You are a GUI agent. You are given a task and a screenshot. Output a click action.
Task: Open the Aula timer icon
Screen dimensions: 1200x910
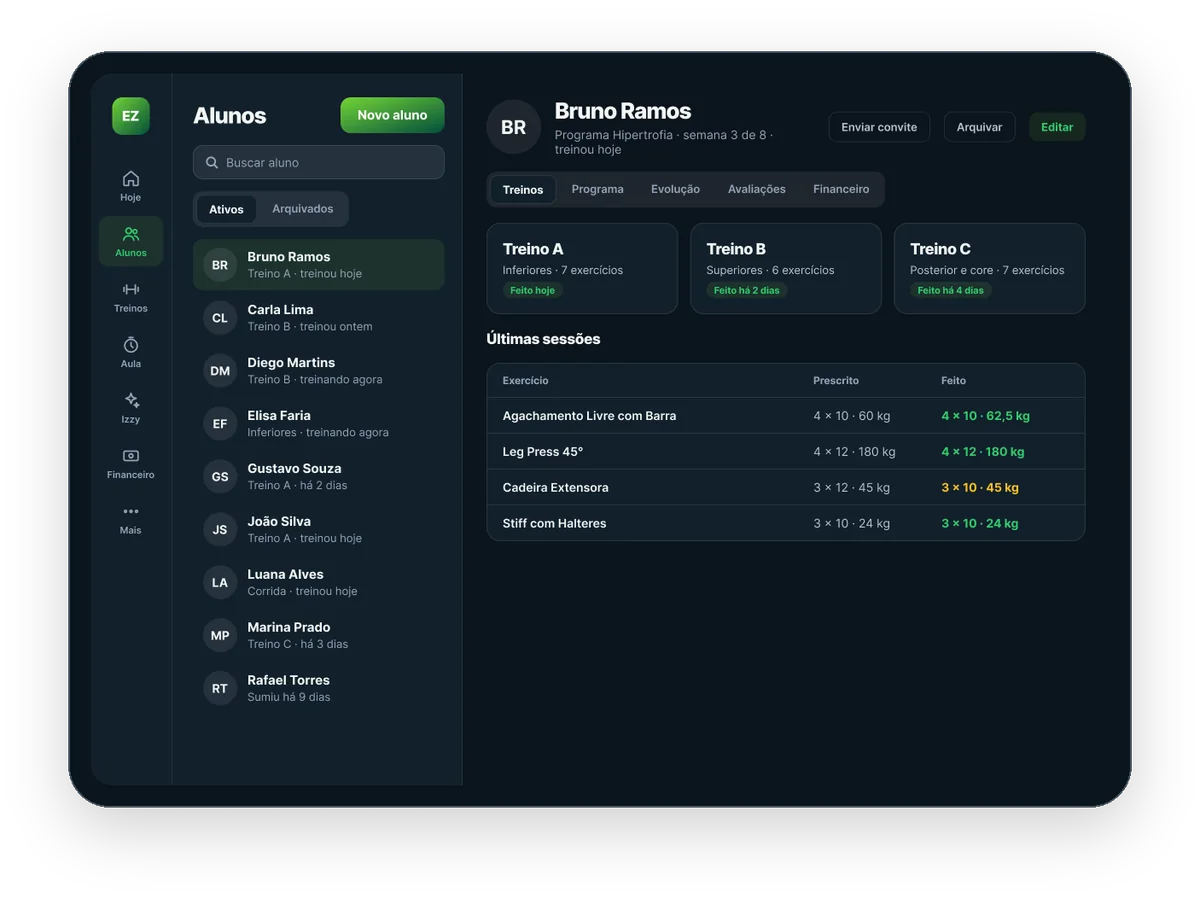(131, 345)
